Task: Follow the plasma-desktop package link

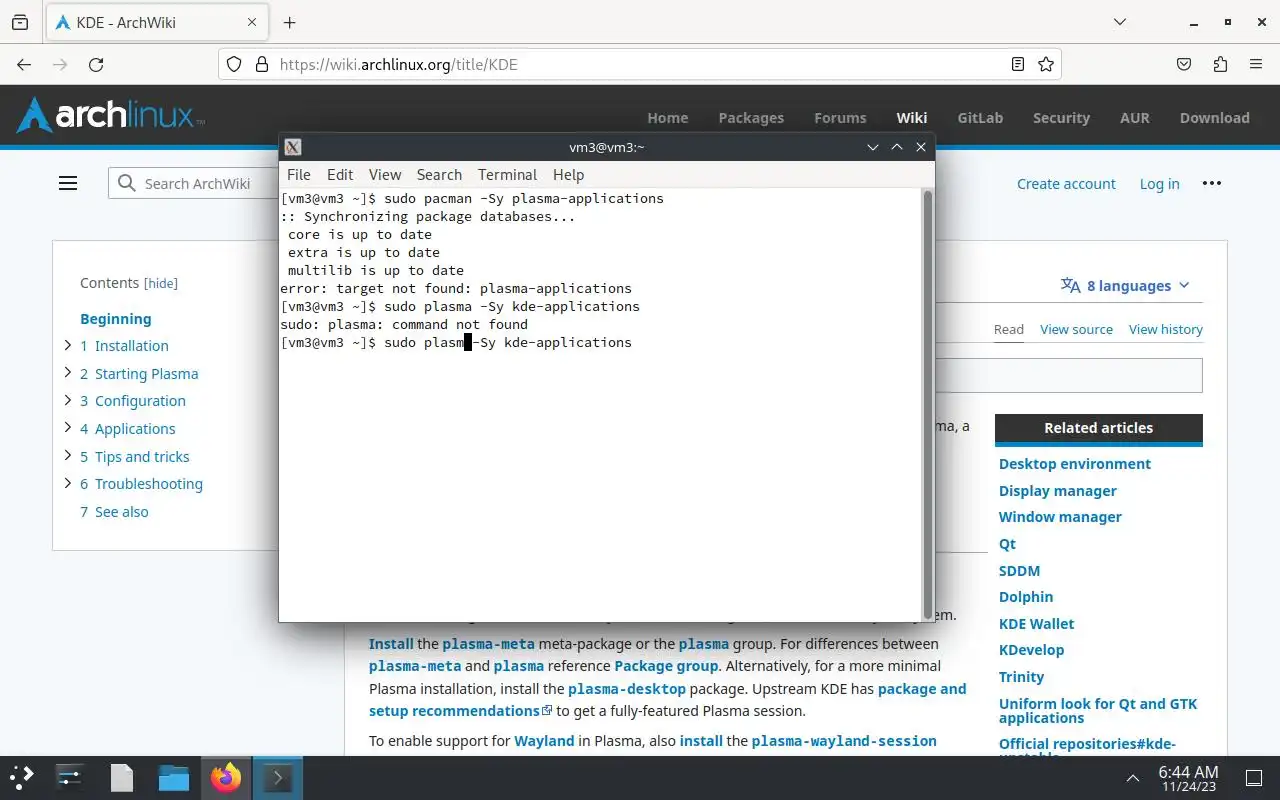Action: point(627,688)
